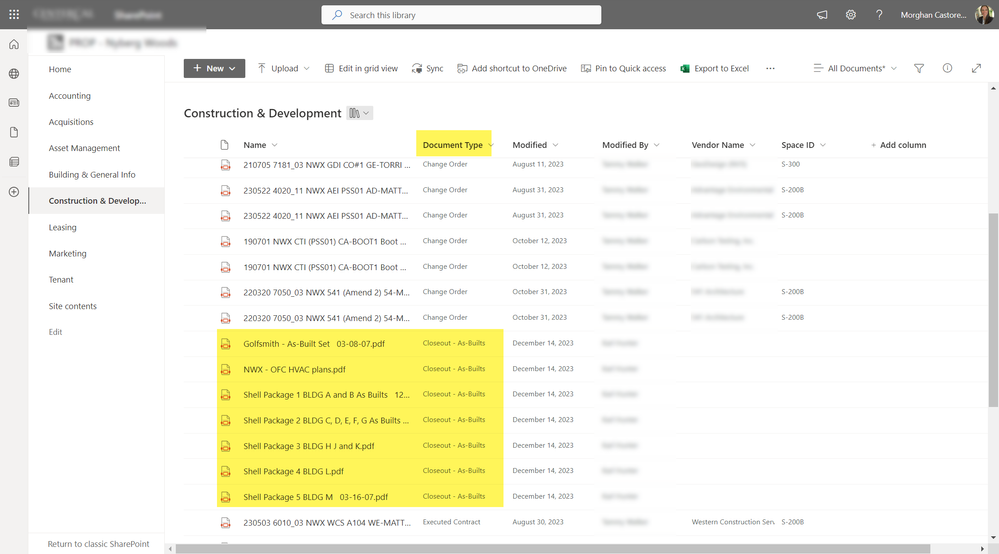The image size is (999, 554).
Task: Click the Search this library field
Action: click(x=461, y=15)
